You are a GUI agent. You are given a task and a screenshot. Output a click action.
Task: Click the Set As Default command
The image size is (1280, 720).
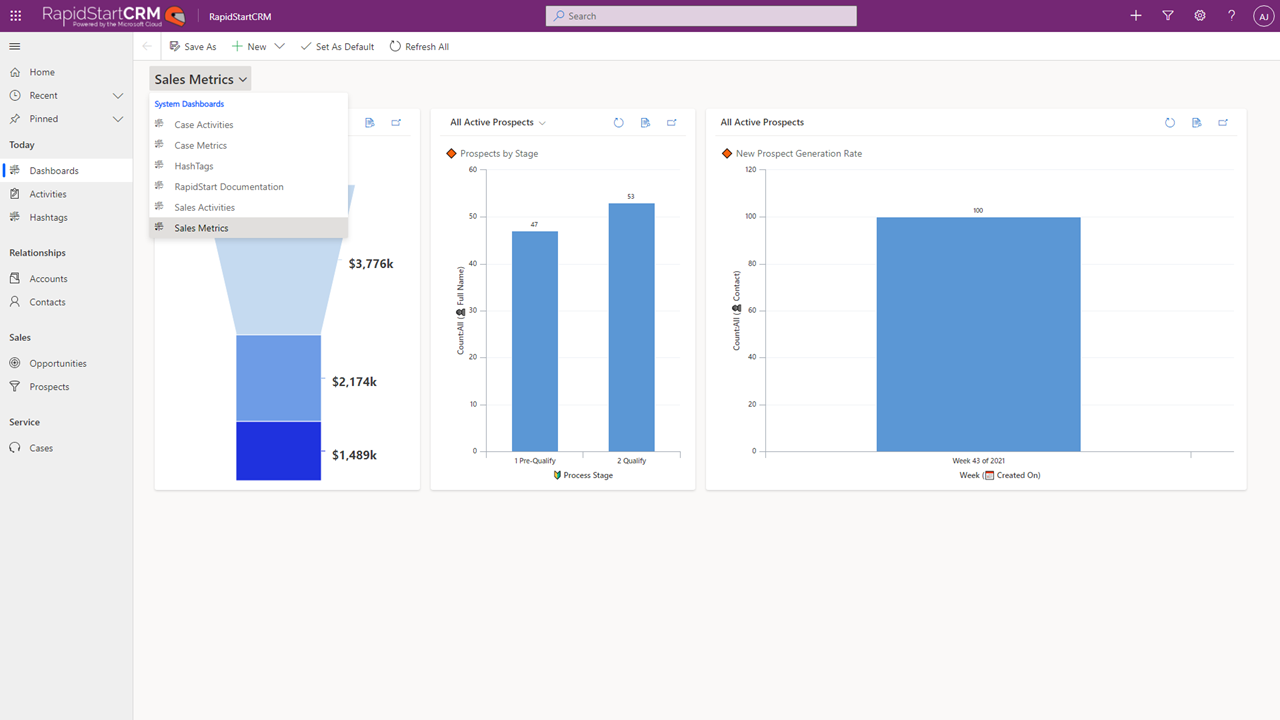click(x=337, y=46)
